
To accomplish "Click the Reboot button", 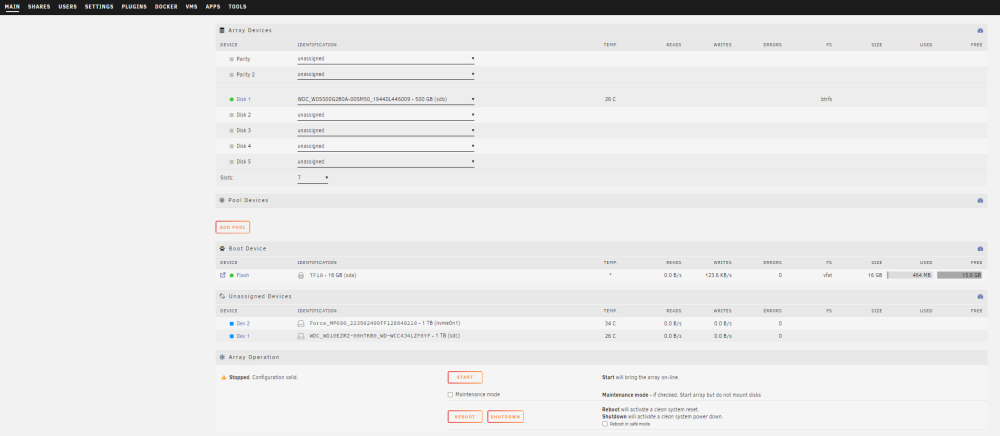I will [465, 417].
